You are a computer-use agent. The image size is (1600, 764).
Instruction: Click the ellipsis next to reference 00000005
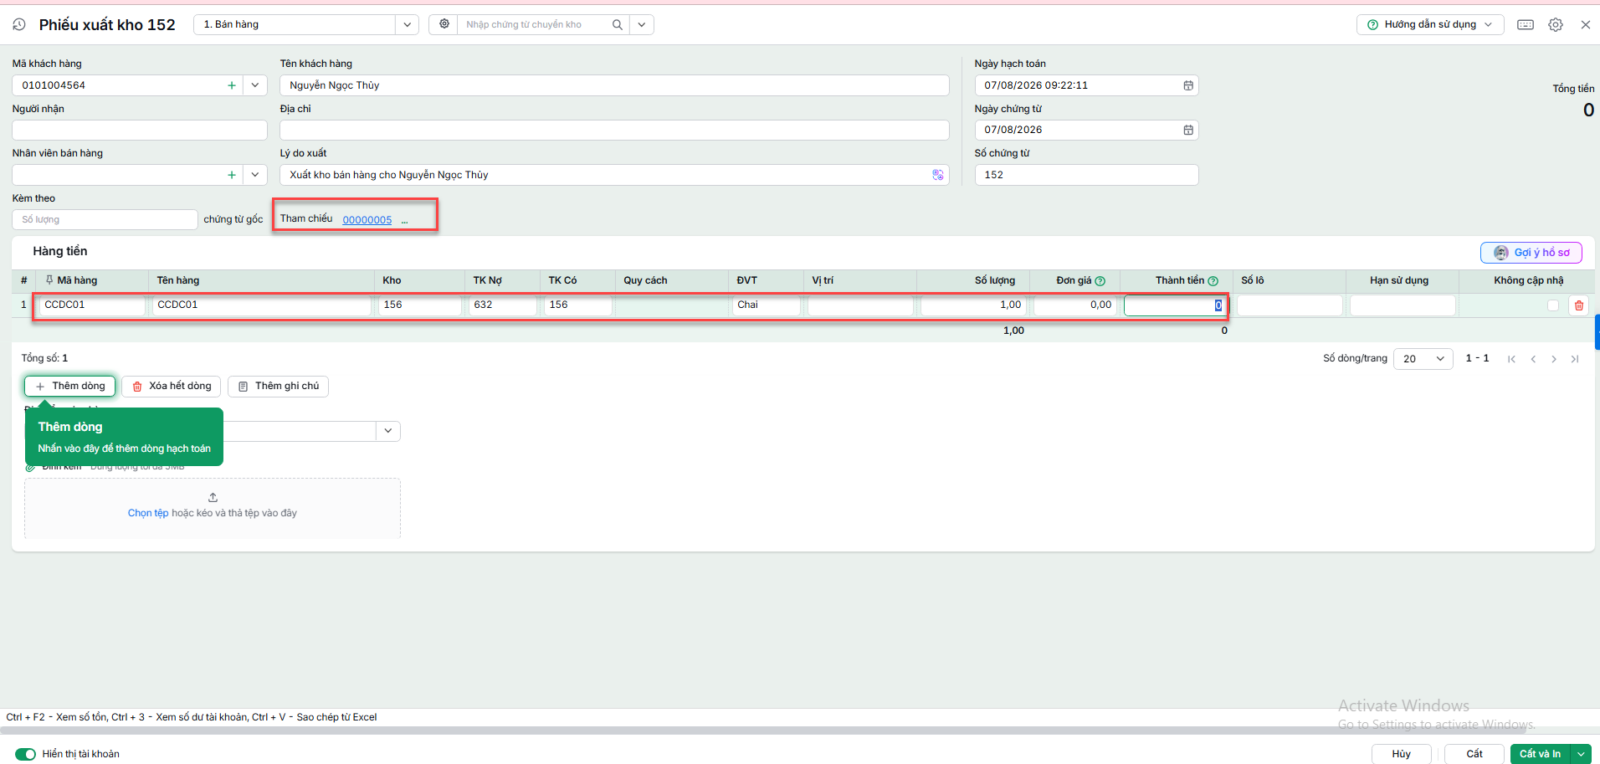tap(405, 220)
